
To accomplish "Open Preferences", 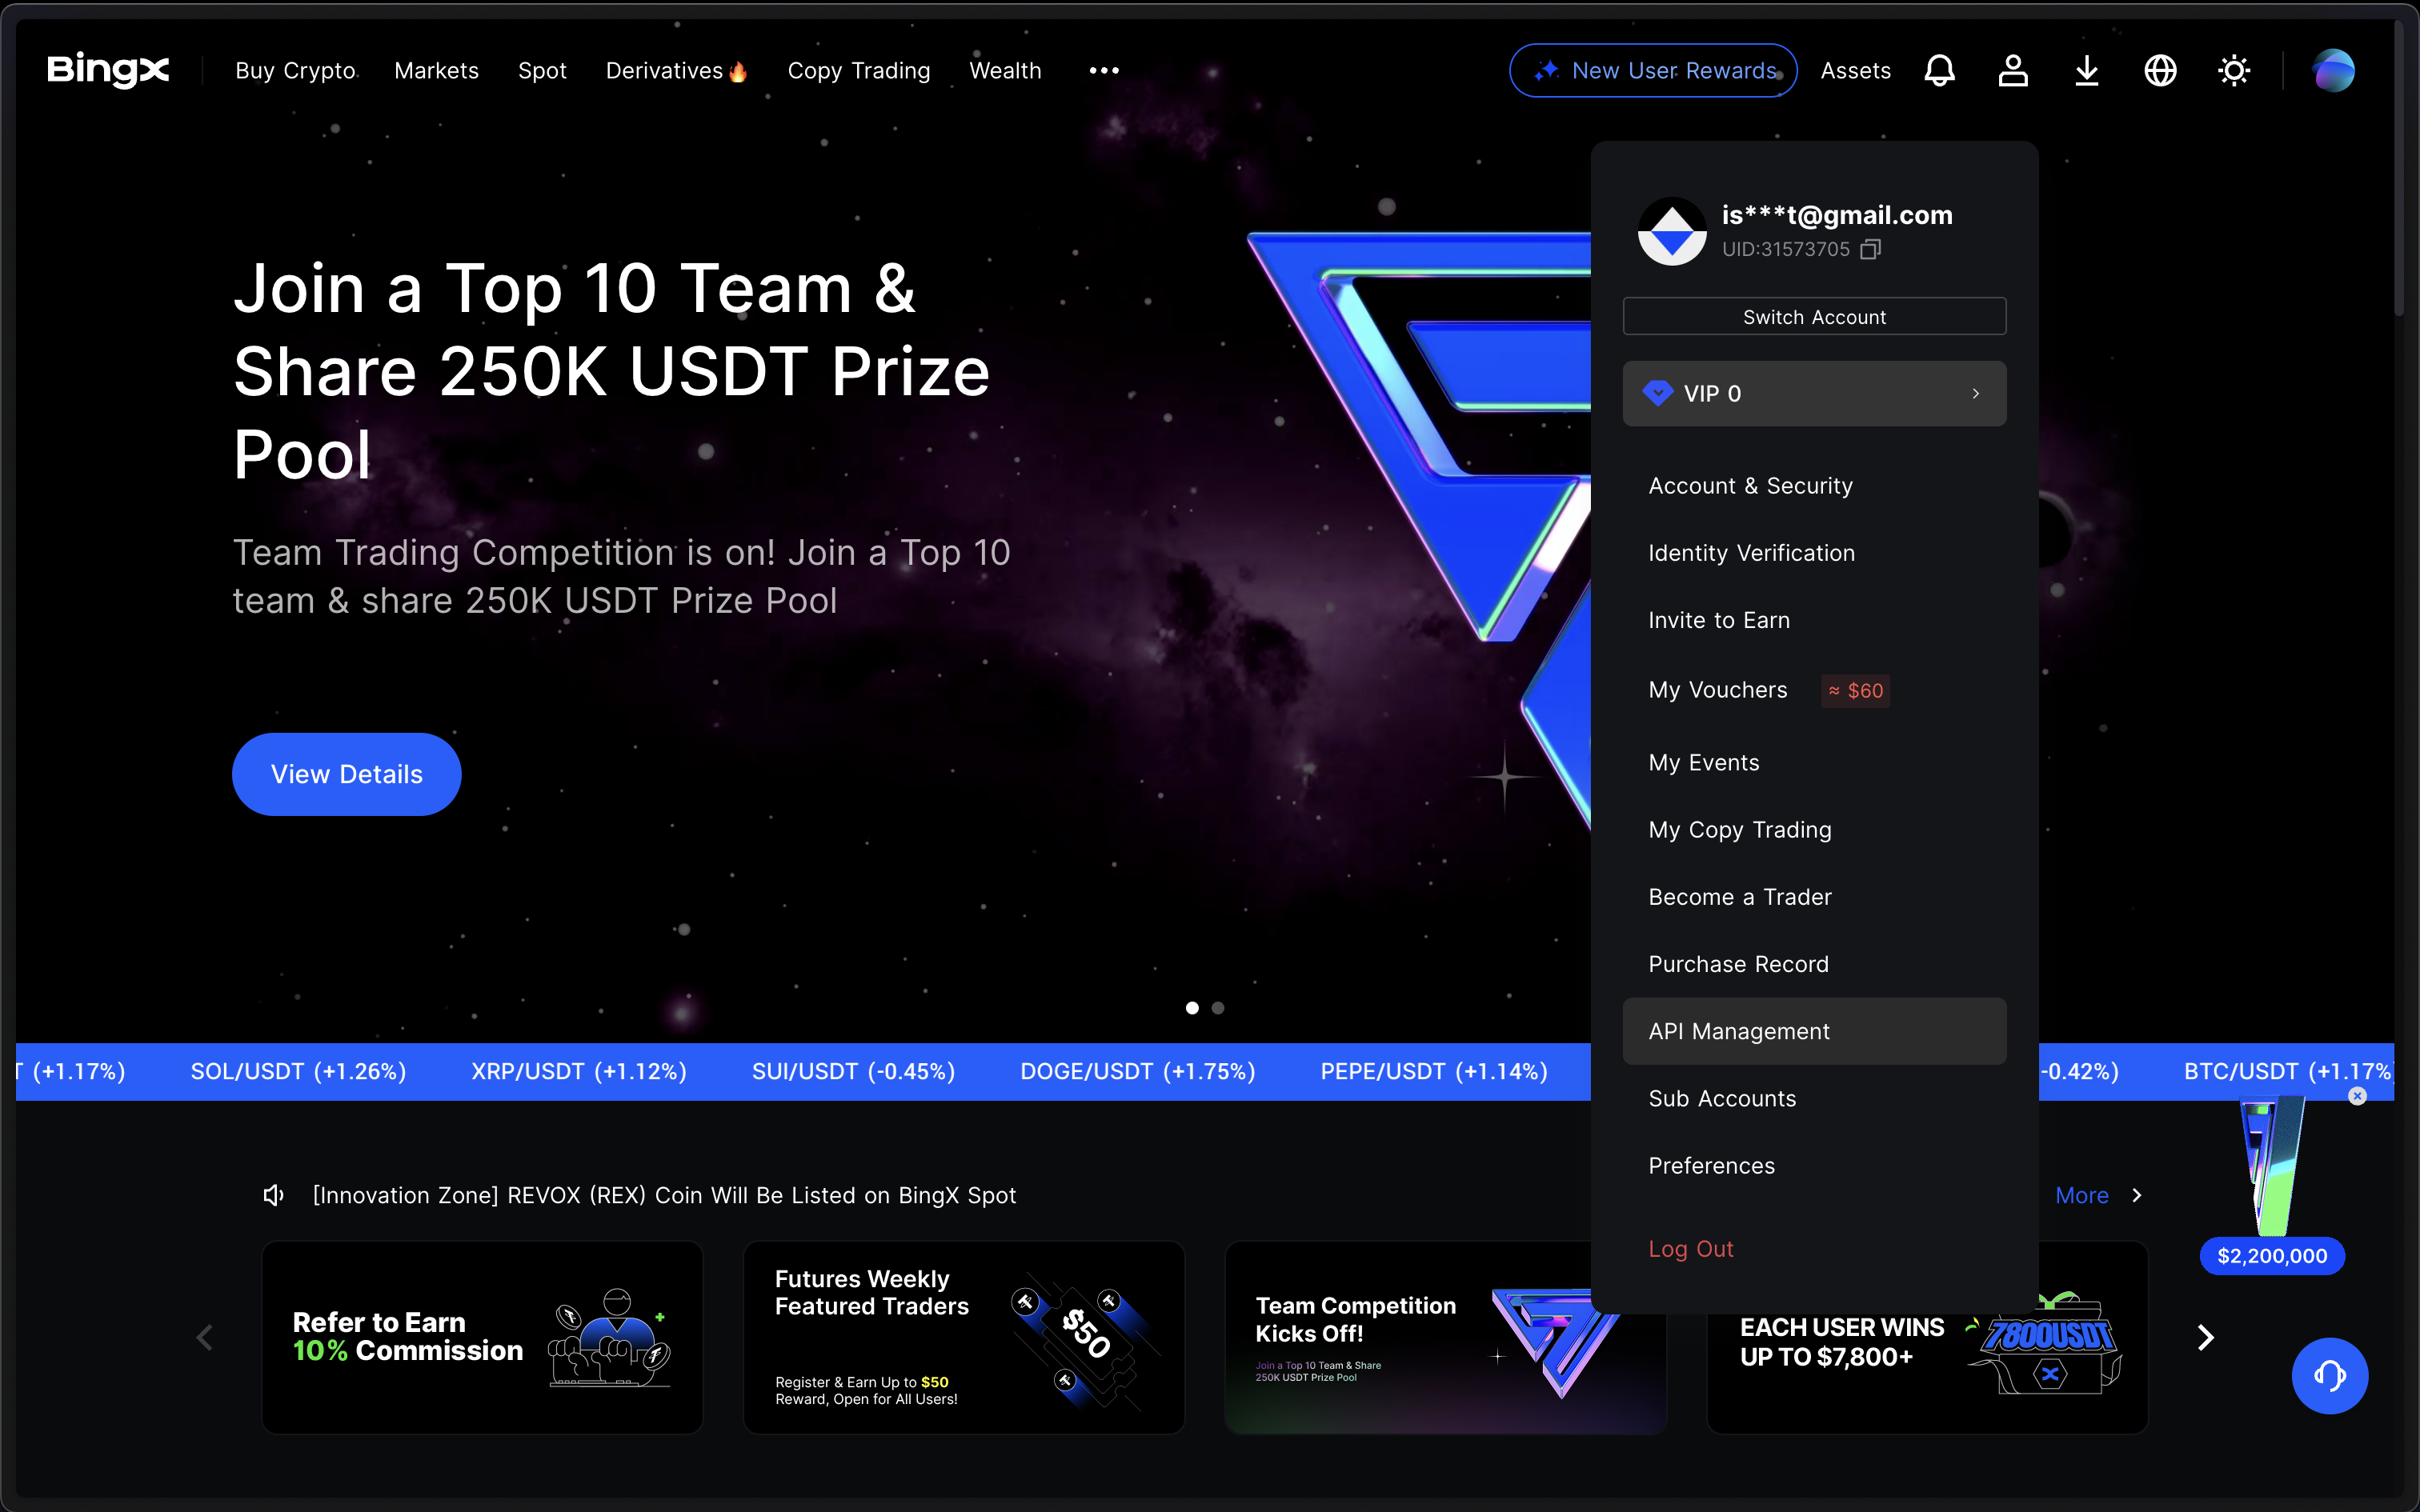I will pos(1814,1165).
